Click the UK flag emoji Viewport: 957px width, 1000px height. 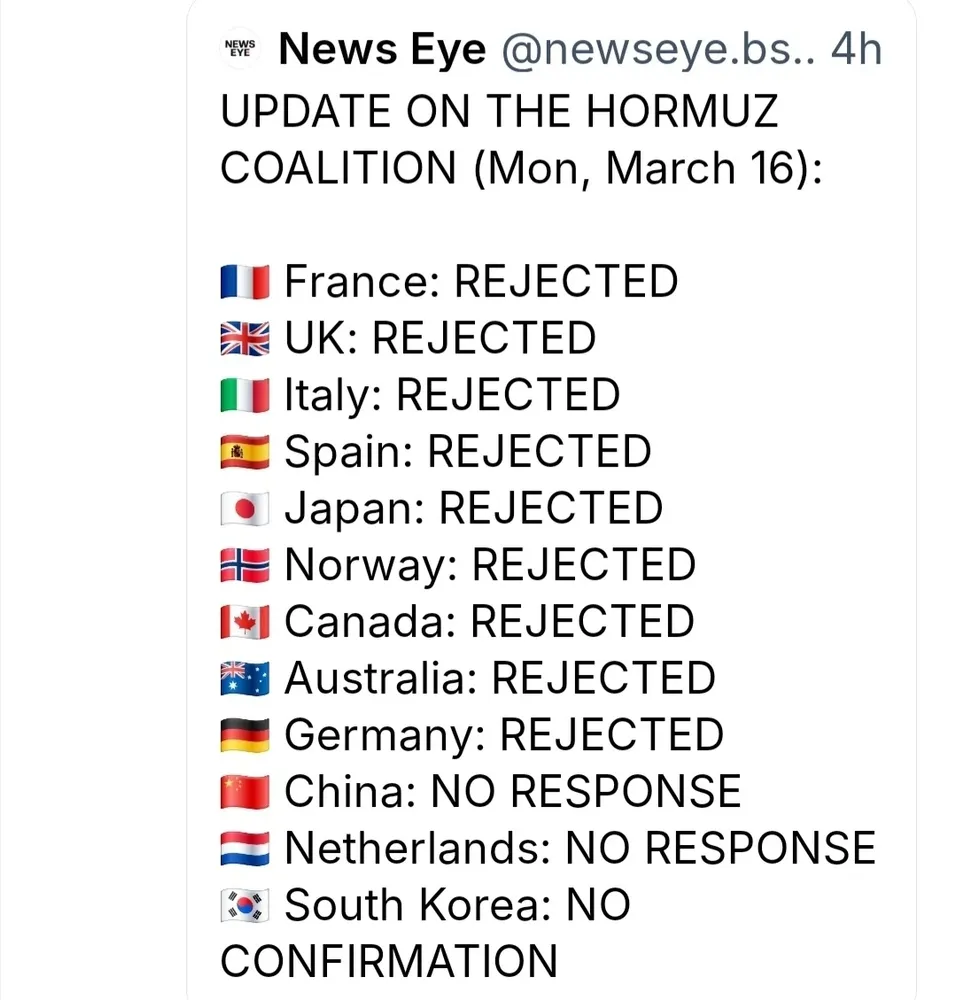tap(245, 339)
